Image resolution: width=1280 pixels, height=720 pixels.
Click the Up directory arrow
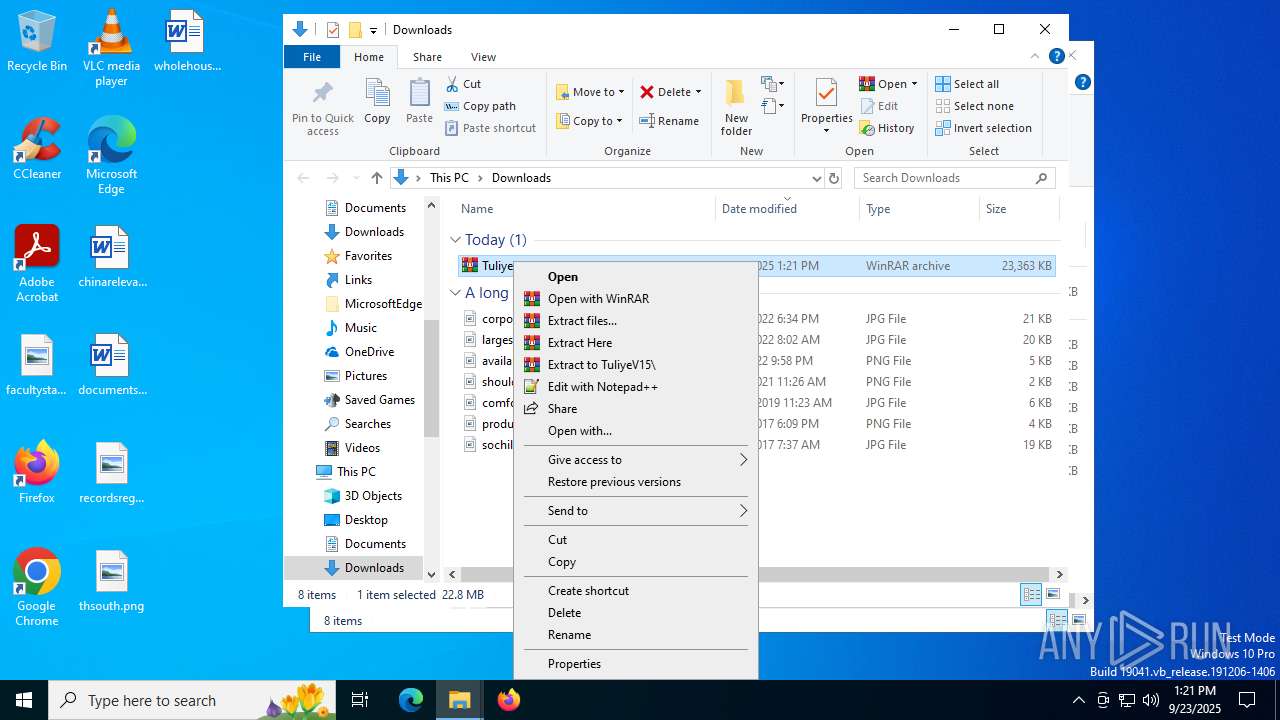(376, 178)
